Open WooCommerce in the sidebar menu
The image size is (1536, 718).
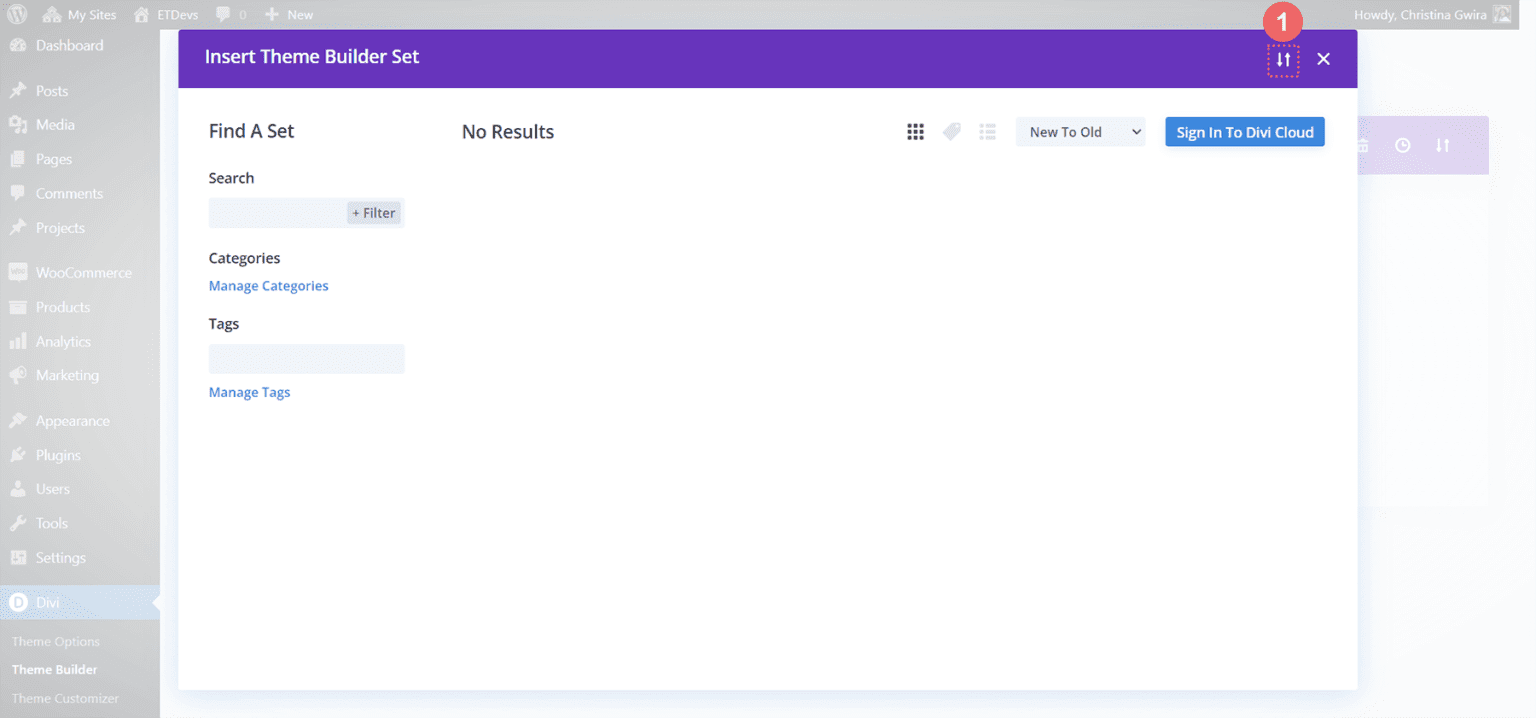(x=83, y=272)
